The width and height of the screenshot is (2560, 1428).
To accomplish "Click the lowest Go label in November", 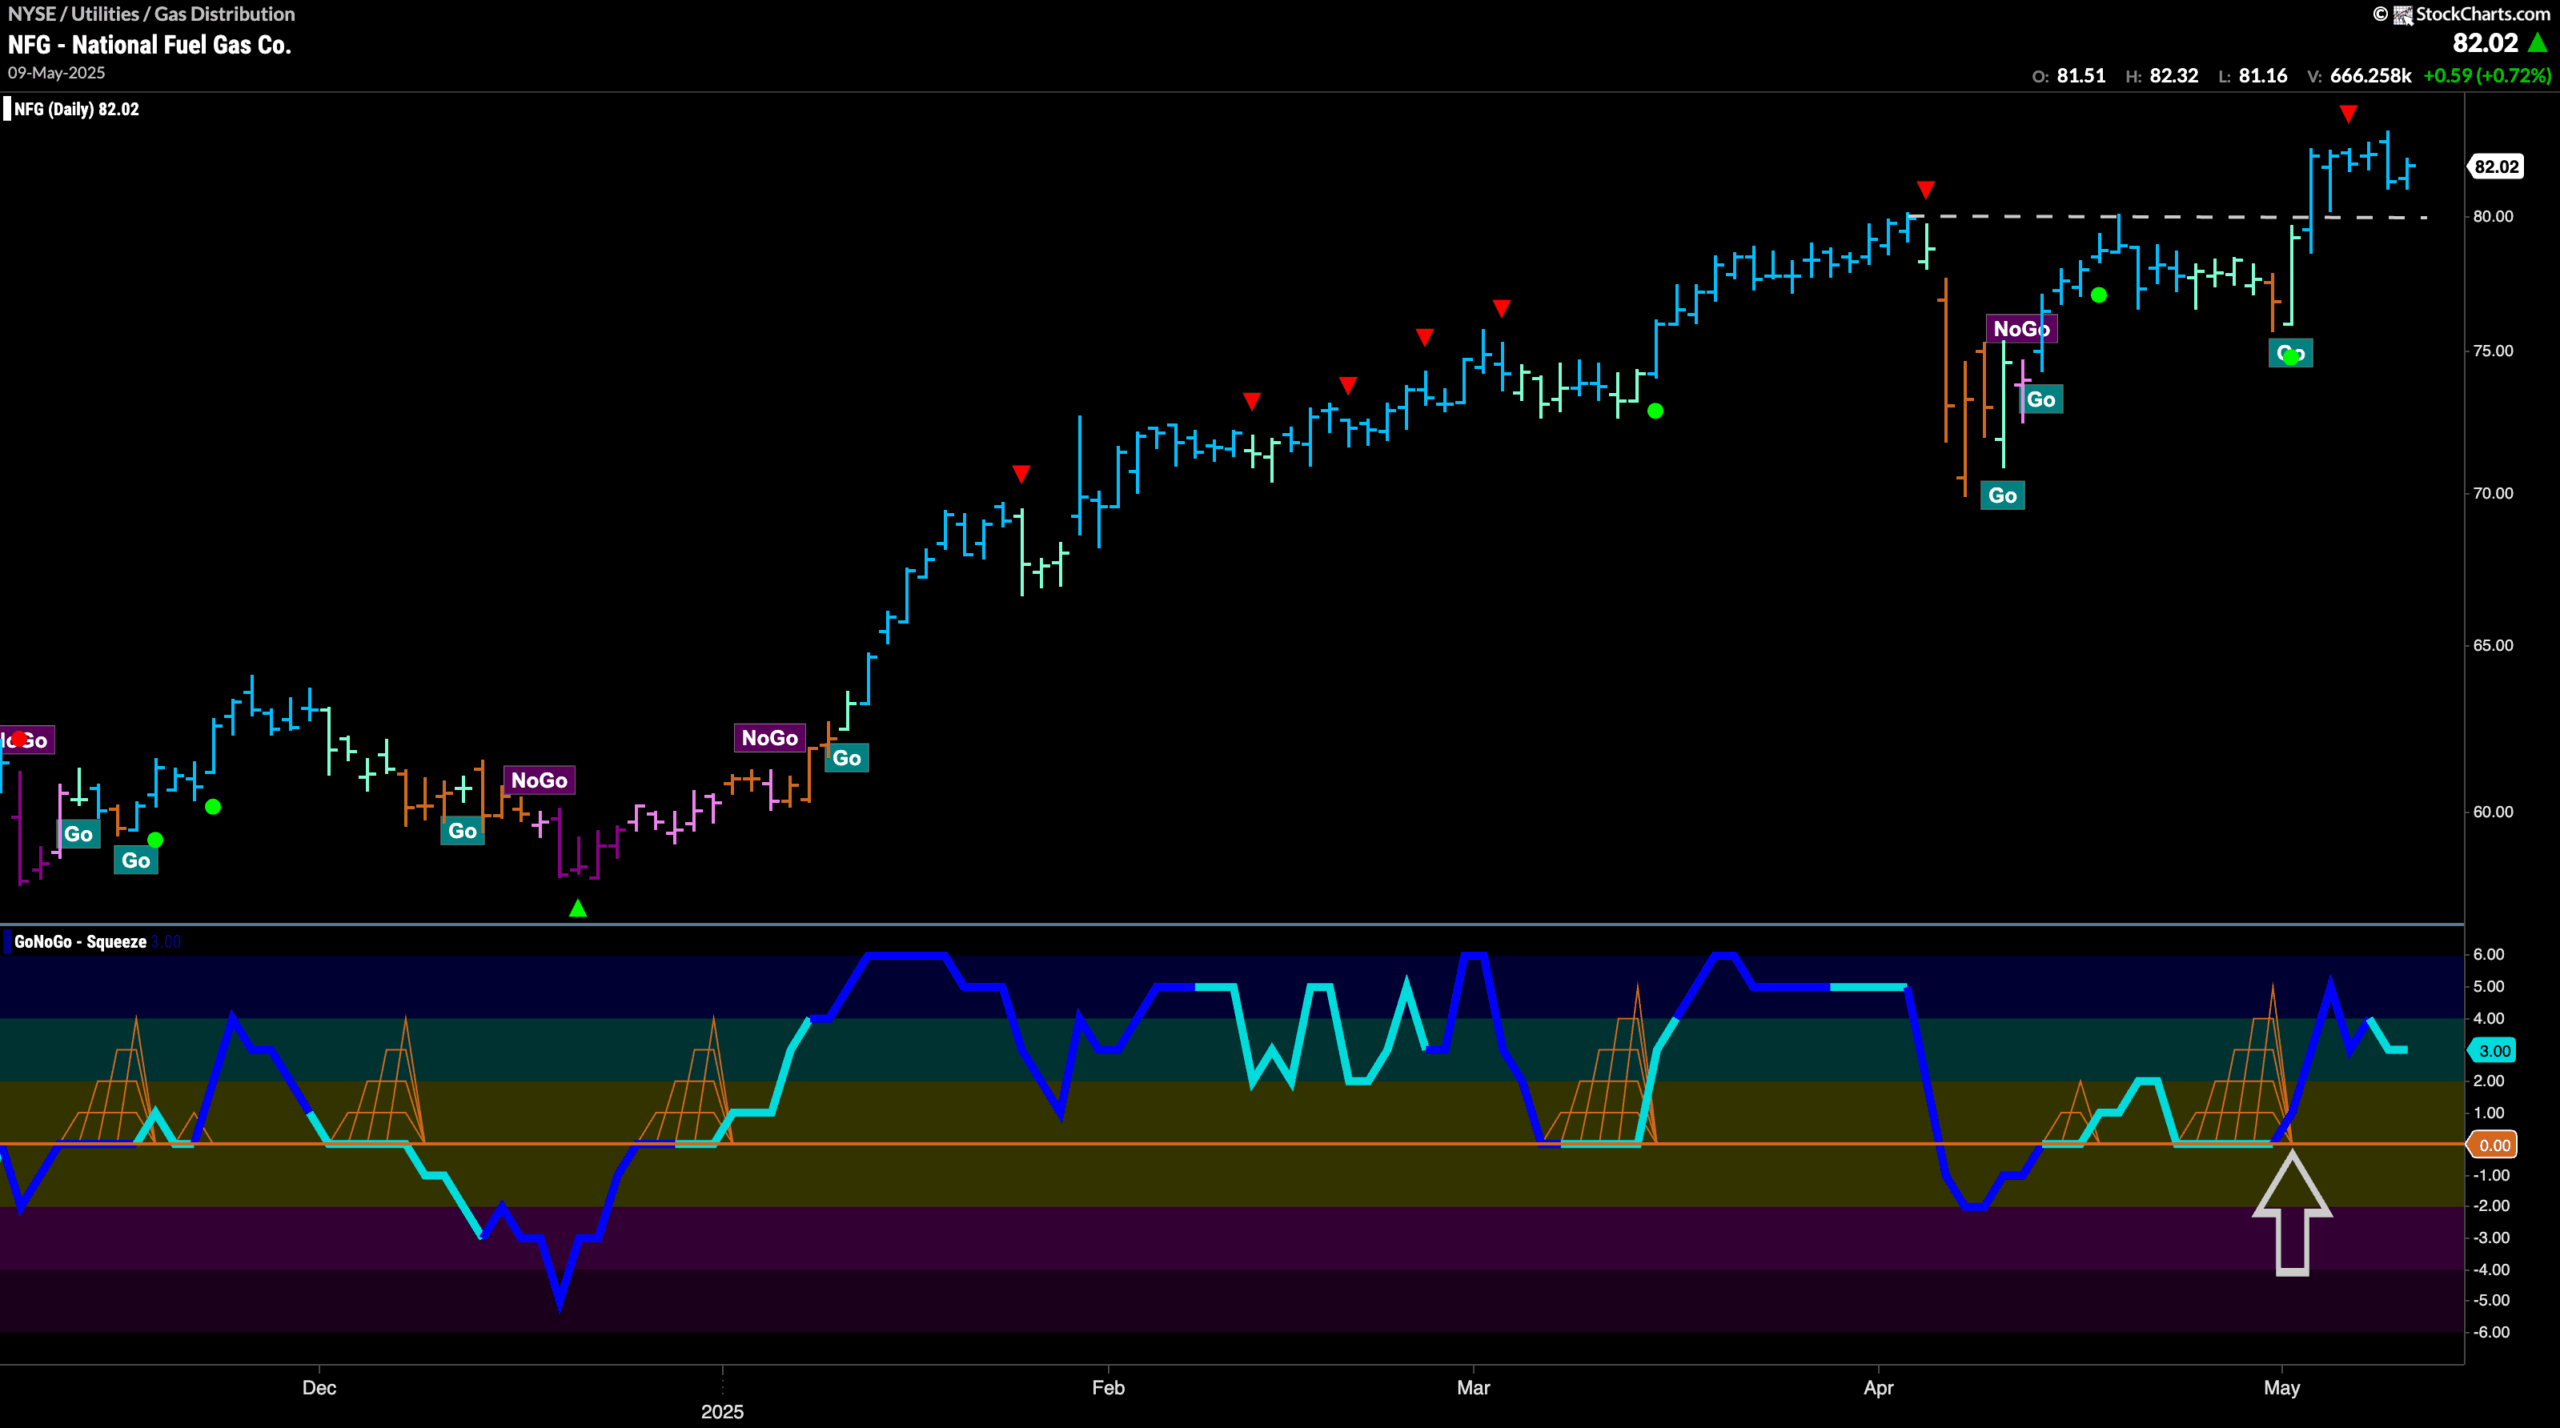I will click(136, 861).
